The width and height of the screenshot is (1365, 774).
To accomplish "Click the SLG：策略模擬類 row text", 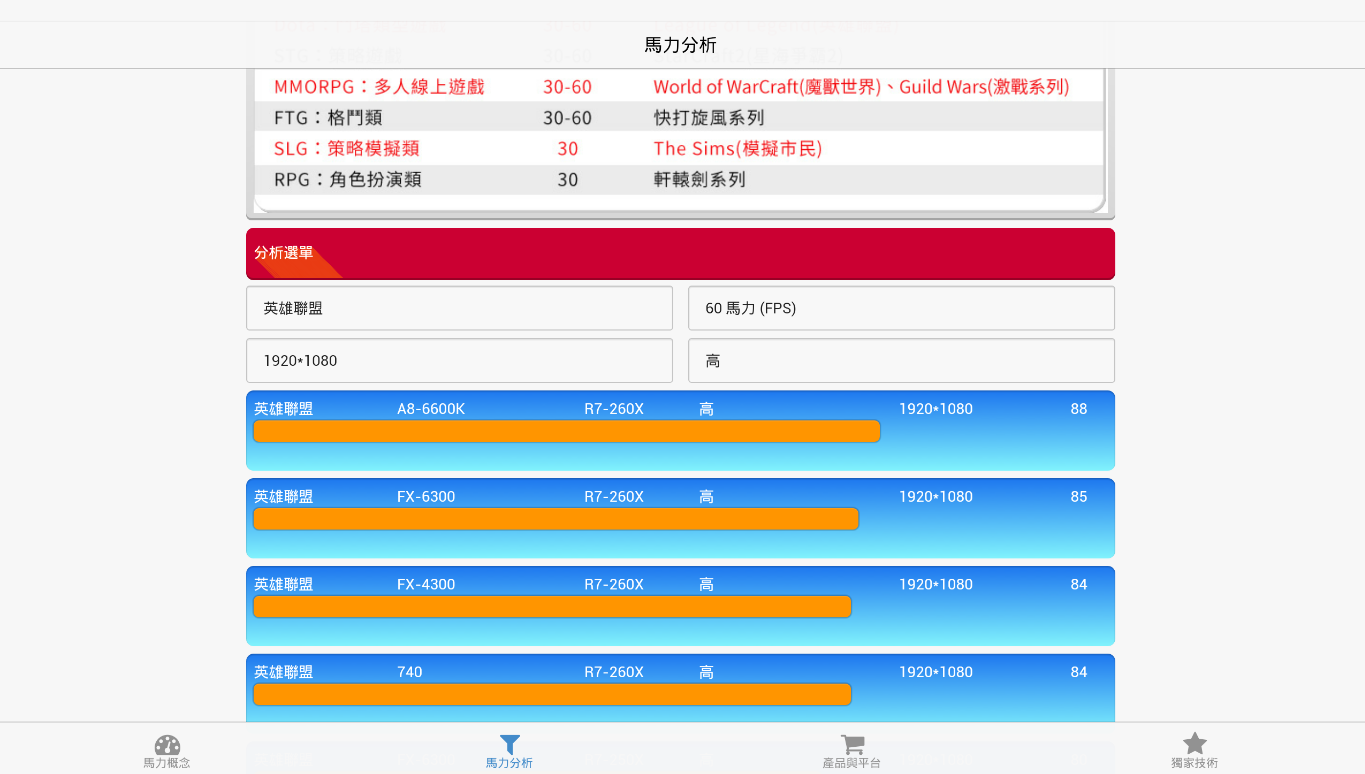I will (x=347, y=149).
